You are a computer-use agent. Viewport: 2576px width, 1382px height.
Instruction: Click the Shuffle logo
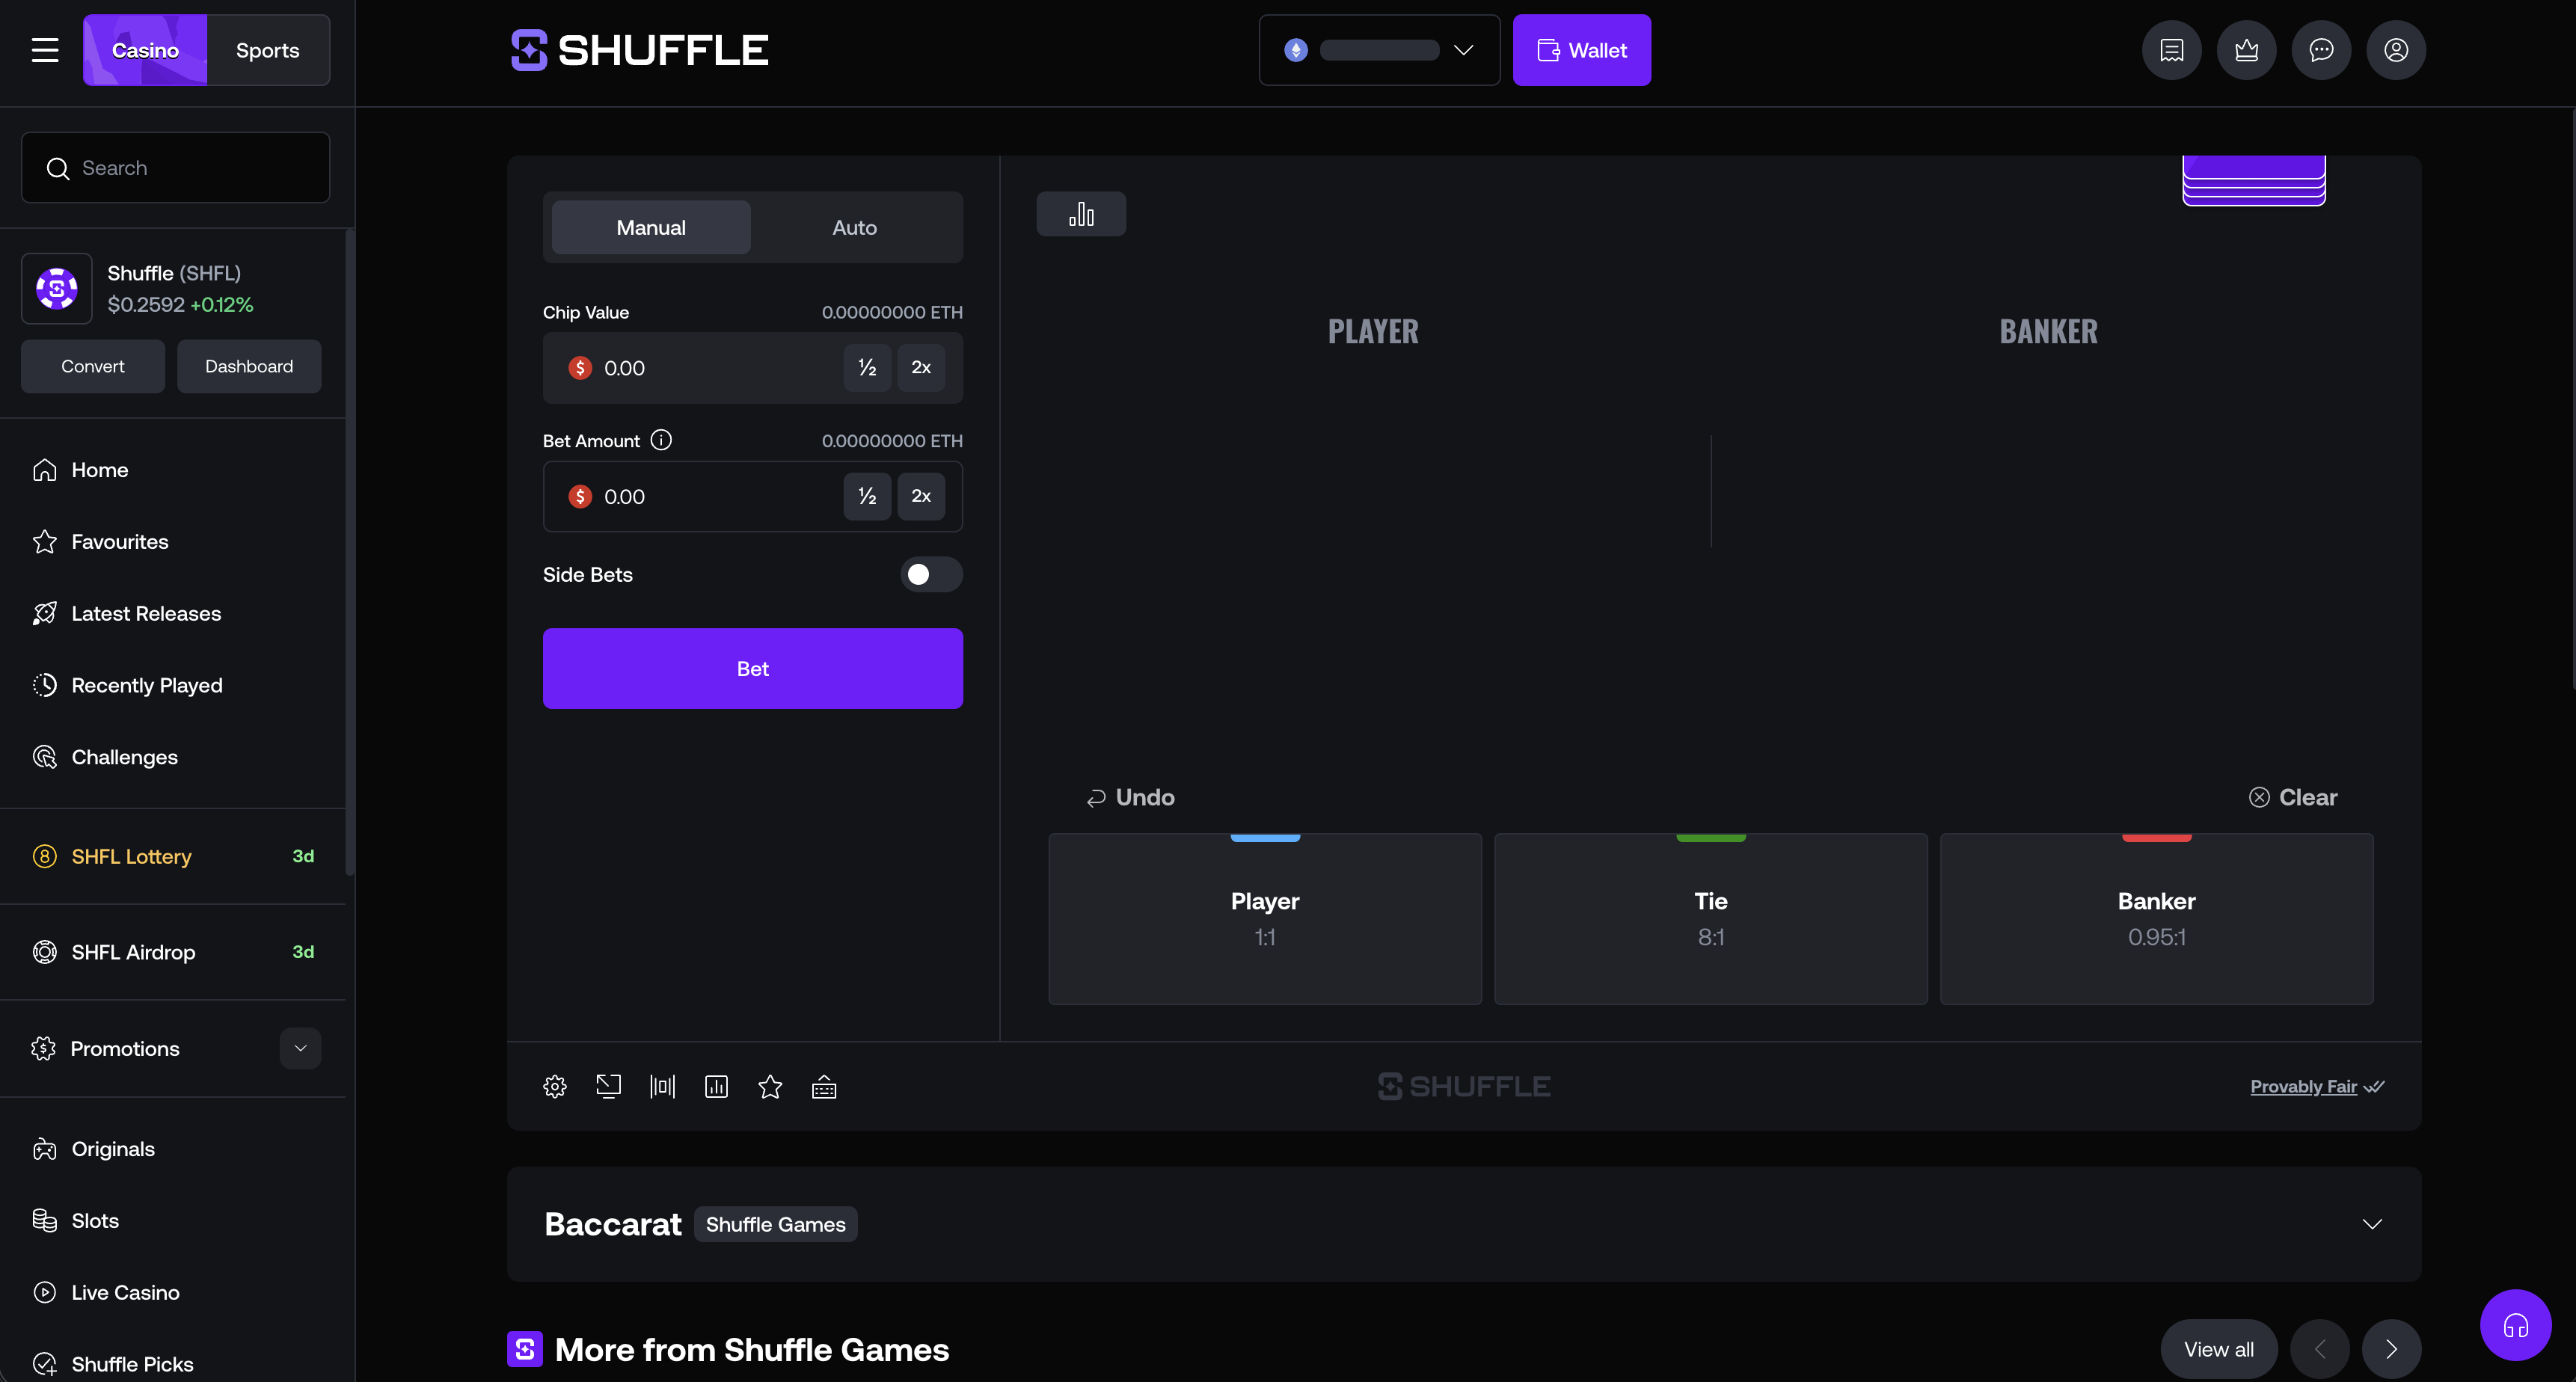click(640, 50)
